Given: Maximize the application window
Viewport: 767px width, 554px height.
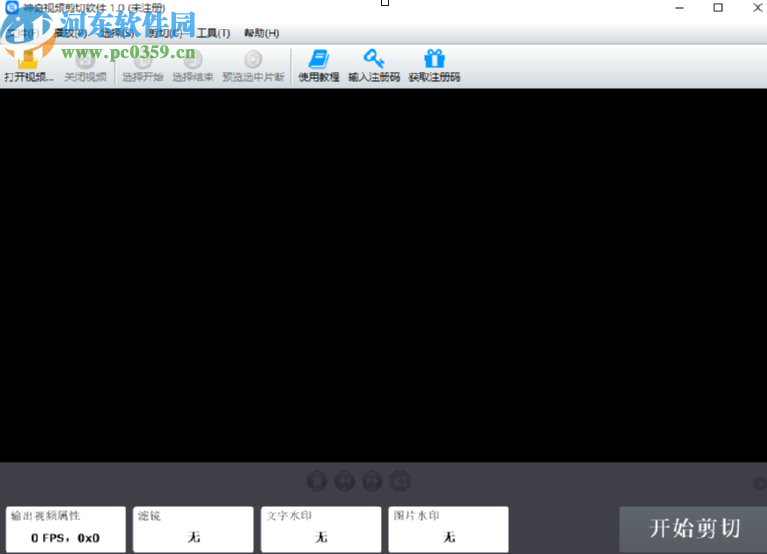Looking at the screenshot, I should [718, 8].
